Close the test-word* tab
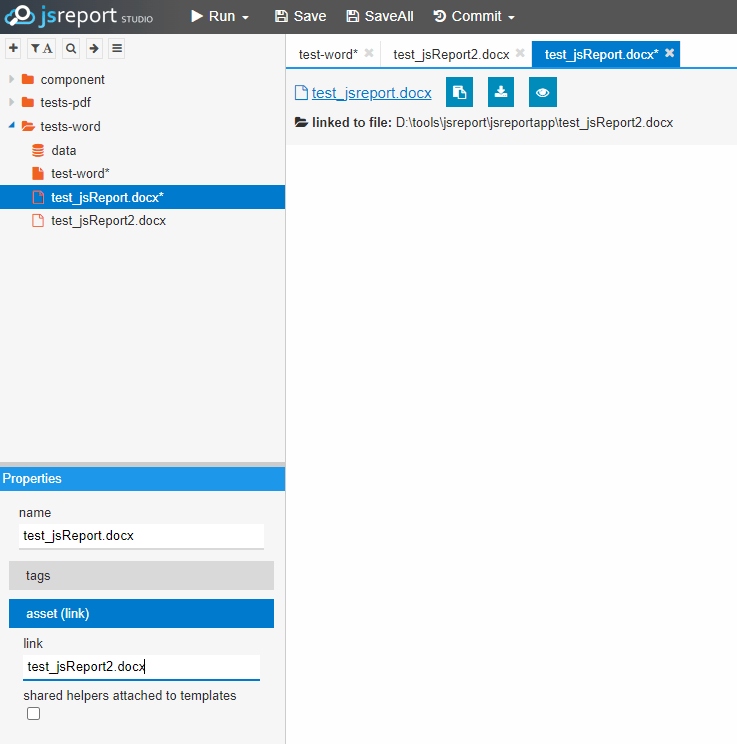This screenshot has height=744, width=737. pyautogui.click(x=369, y=53)
